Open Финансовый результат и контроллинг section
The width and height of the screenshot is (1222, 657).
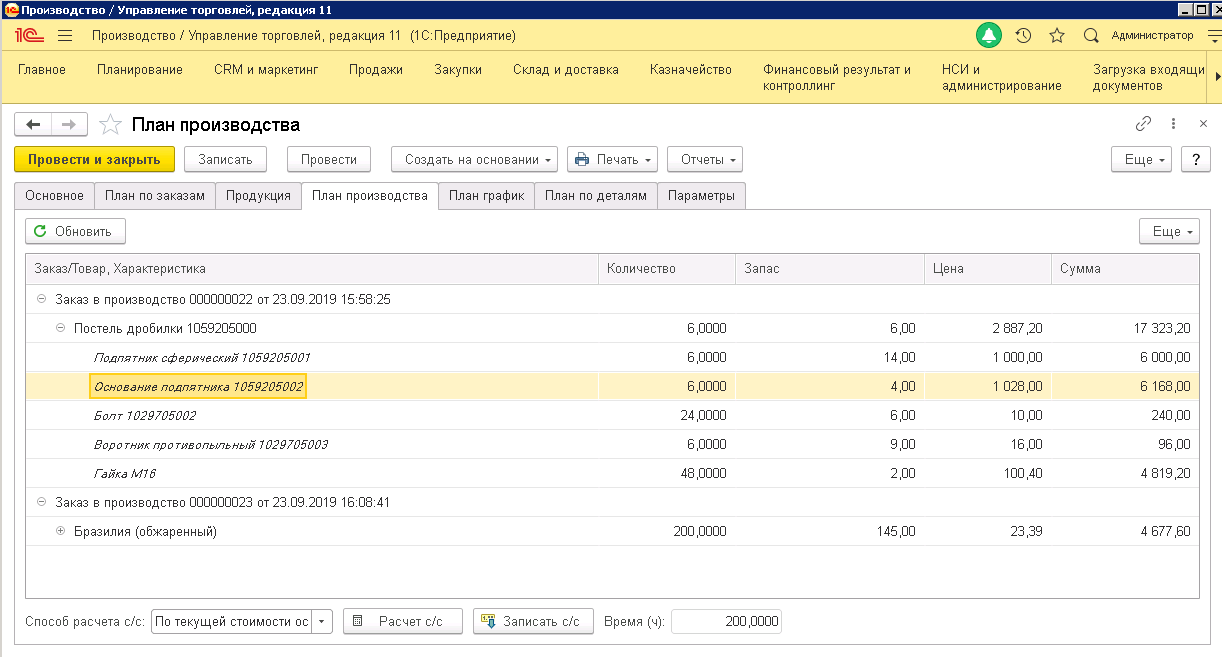(837, 78)
